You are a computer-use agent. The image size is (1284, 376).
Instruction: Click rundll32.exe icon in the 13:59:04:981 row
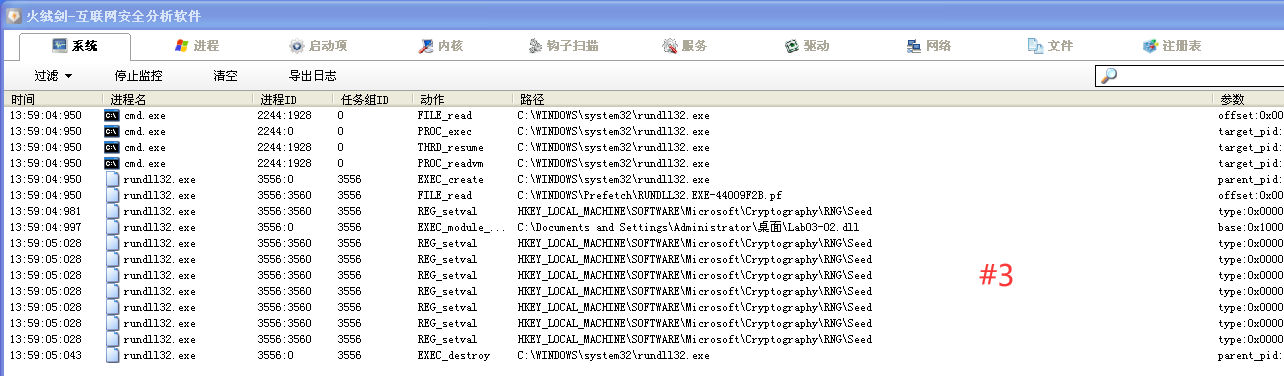(x=112, y=211)
